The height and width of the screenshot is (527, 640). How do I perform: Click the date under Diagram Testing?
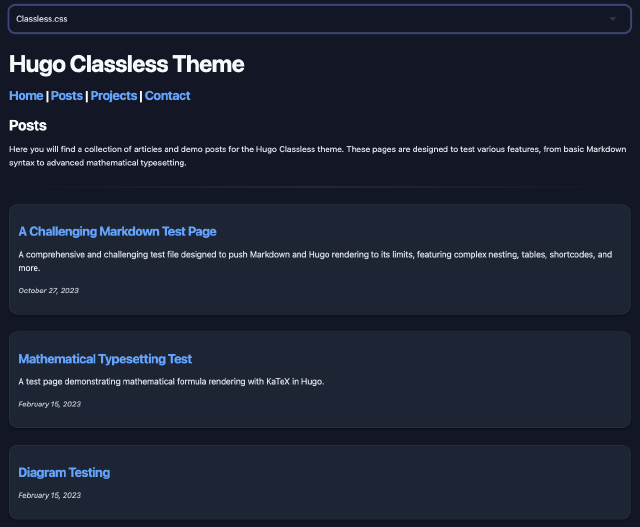tap(49, 495)
